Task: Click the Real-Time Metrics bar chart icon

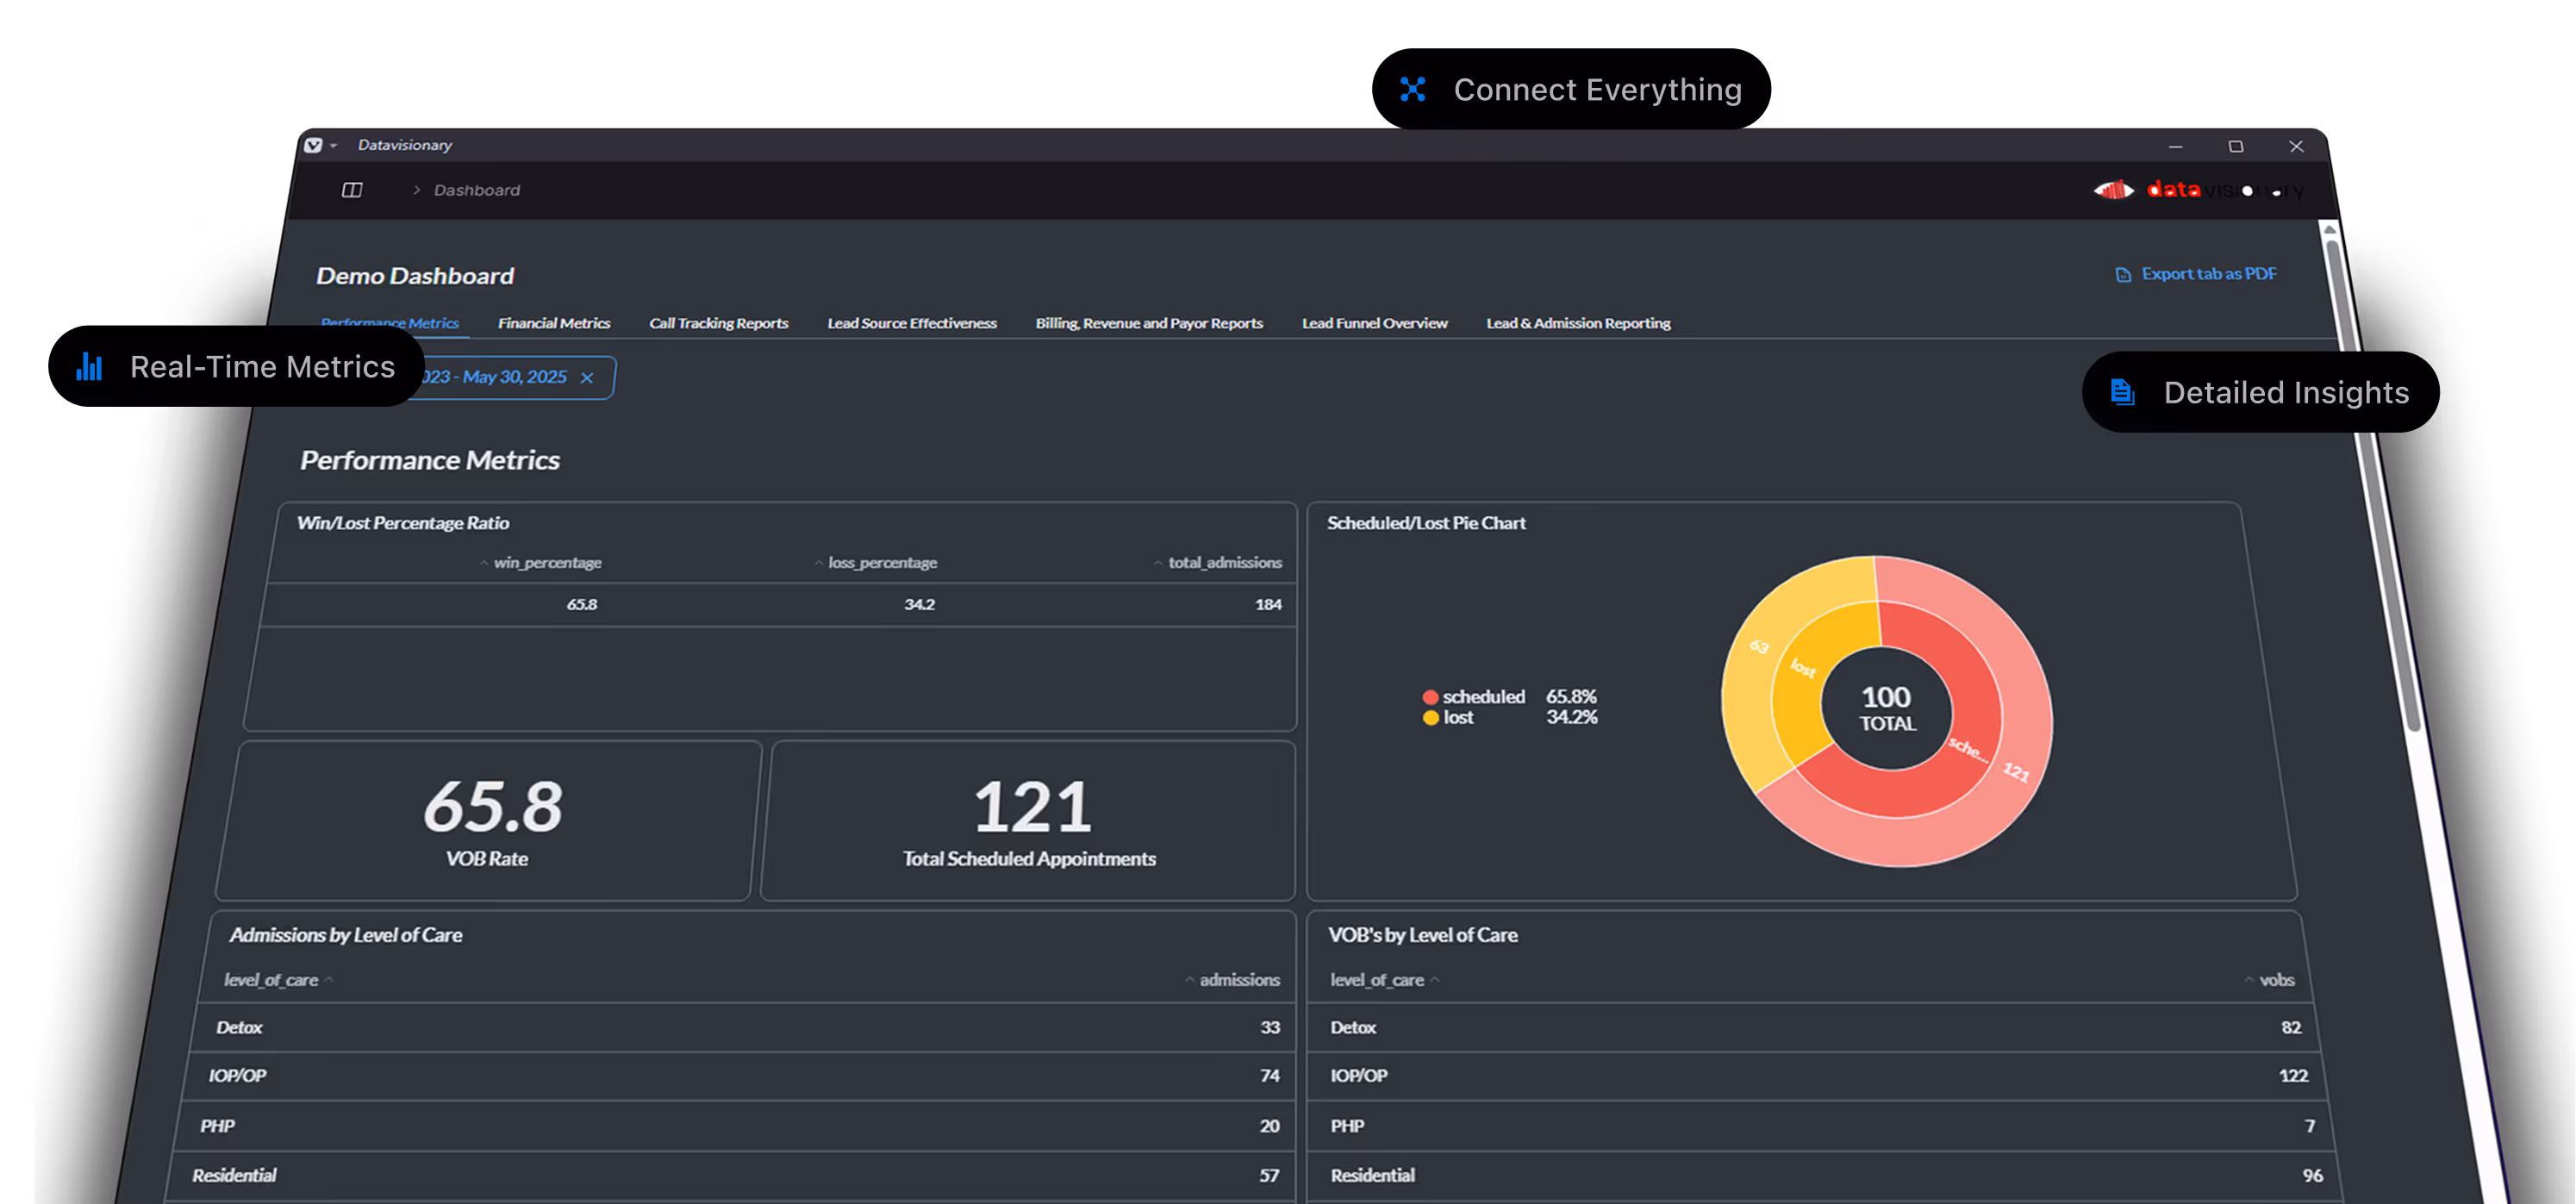Action: point(90,367)
